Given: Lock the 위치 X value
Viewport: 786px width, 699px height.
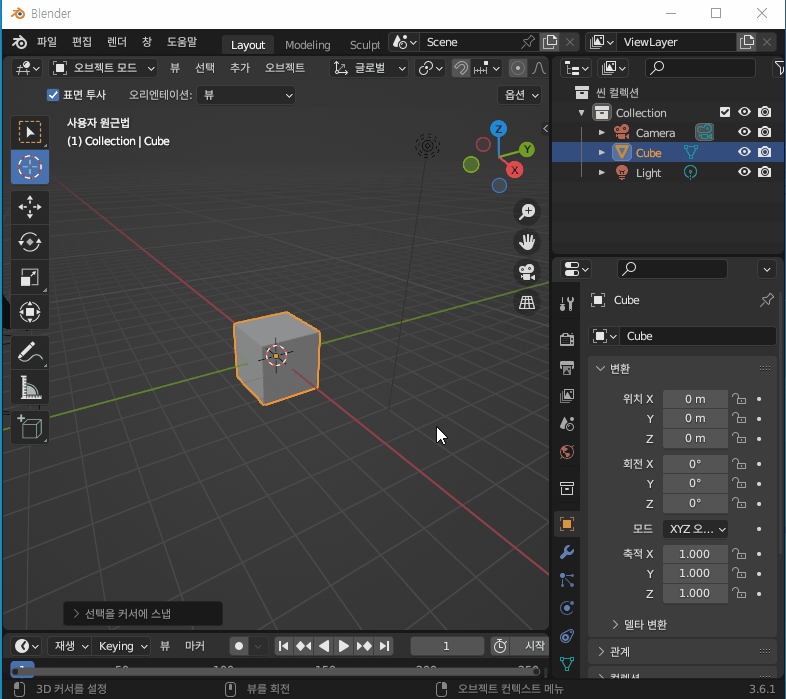Looking at the screenshot, I should pos(739,399).
